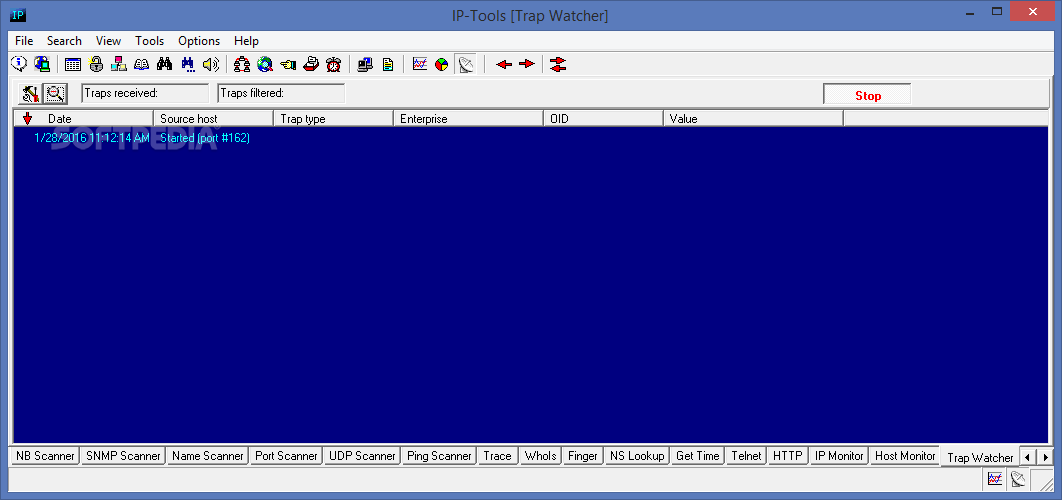Switch to the IP Monitor tab
Viewport: 1062px width, 500px height.
(839, 456)
